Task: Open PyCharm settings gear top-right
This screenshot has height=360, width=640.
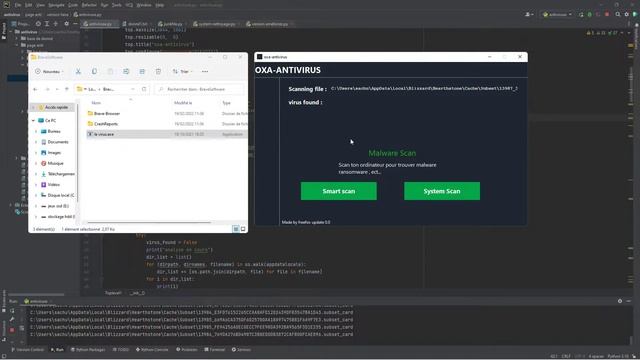Action: (627, 15)
